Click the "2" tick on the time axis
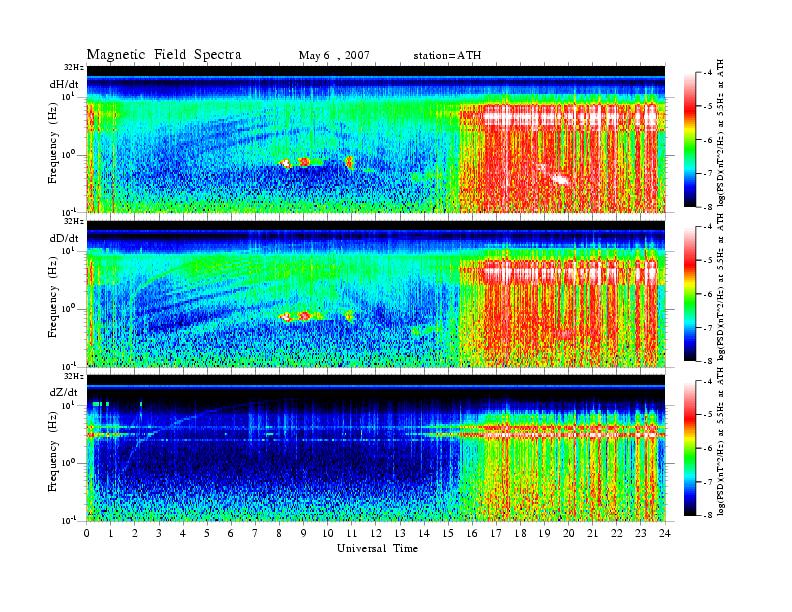This screenshot has height=612, width=792. click(x=135, y=534)
